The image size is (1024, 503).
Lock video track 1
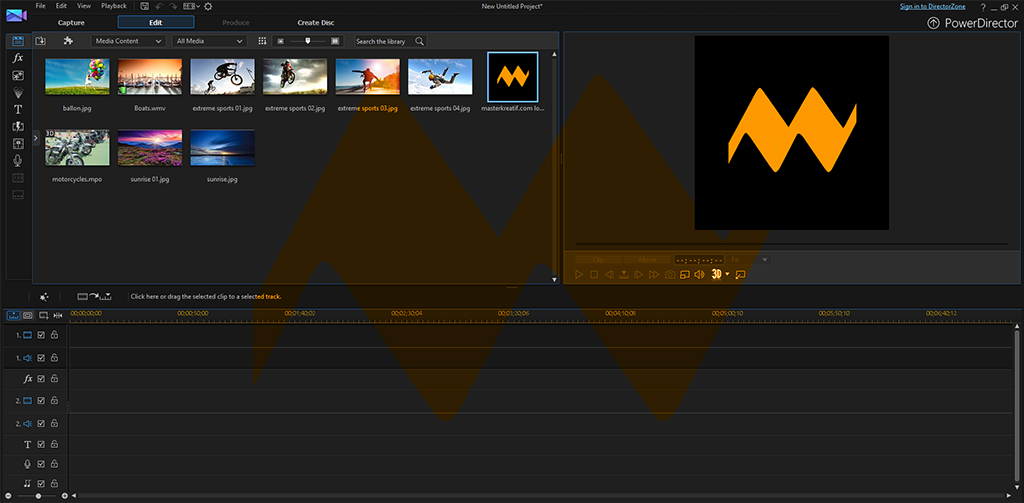(55, 335)
